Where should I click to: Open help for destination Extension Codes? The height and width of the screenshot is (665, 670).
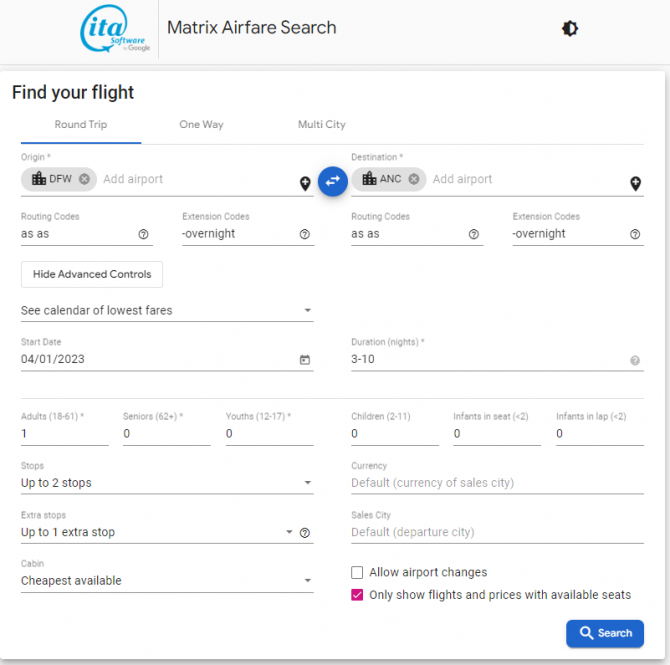pos(635,234)
